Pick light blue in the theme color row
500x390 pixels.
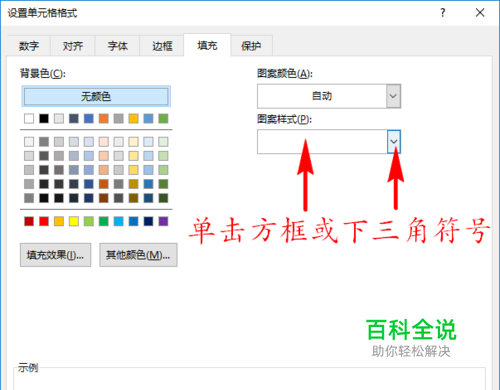pos(148,118)
